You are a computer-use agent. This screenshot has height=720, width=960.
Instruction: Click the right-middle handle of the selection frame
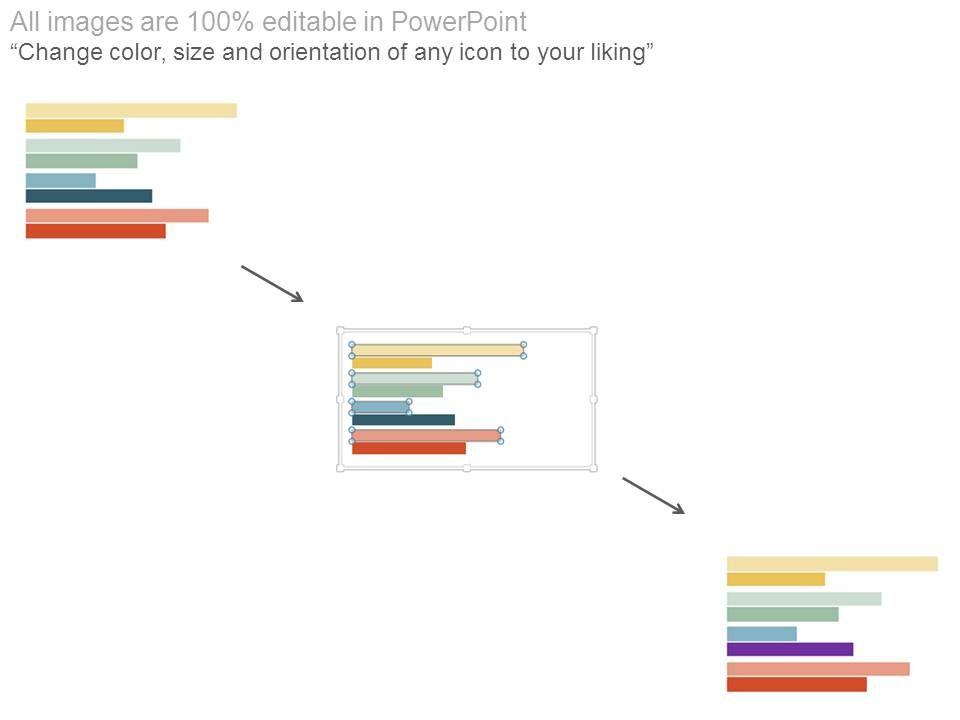[593, 399]
